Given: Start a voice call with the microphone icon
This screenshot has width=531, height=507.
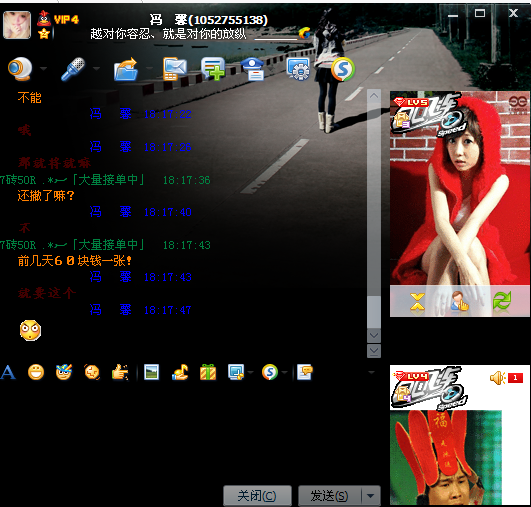Looking at the screenshot, I should pyautogui.click(x=73, y=69).
